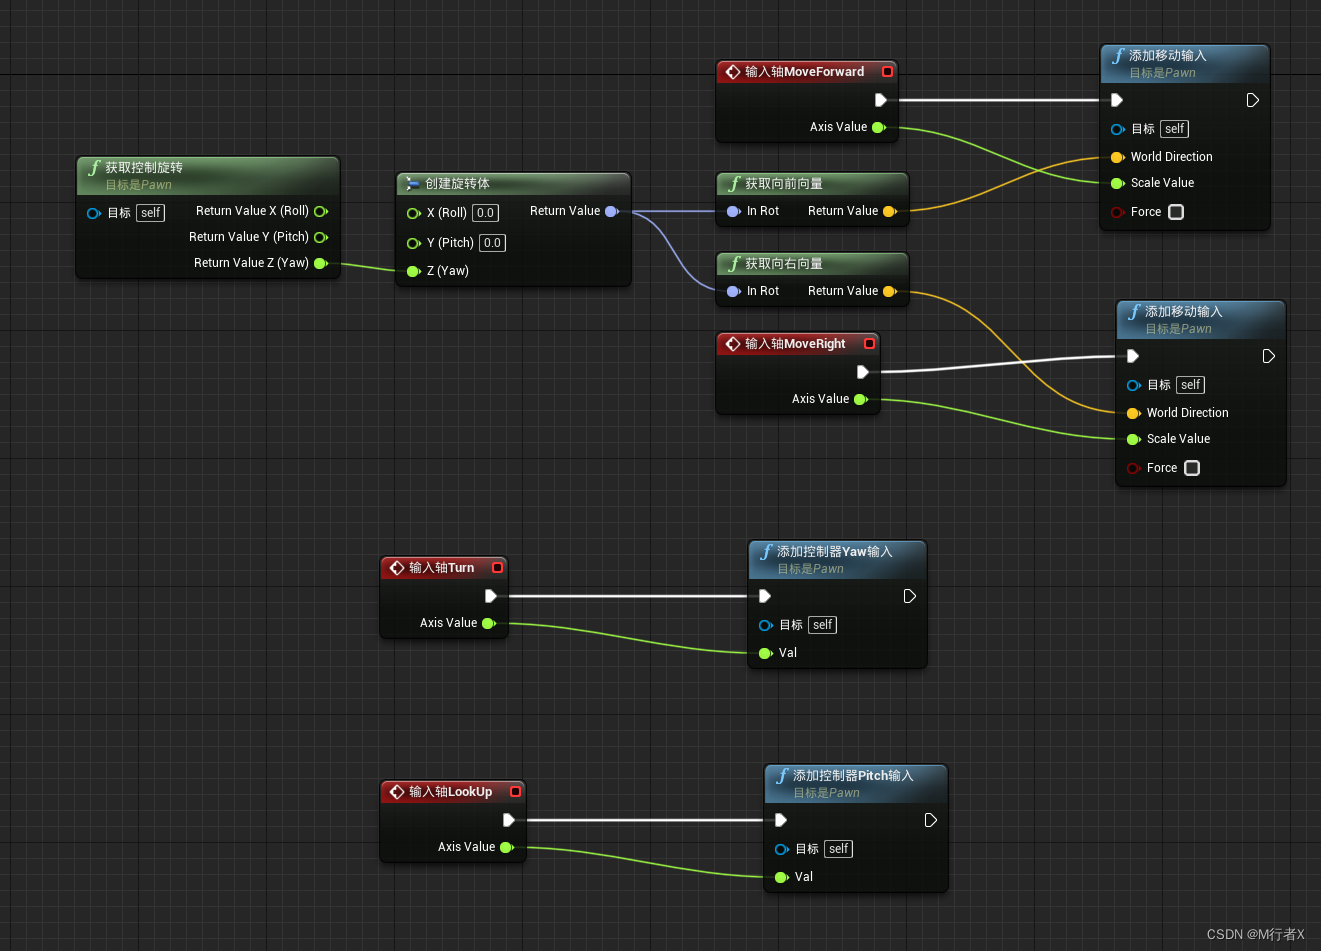Toggle Force checkbox on lower 添加移动输入
Viewport: 1321px width, 951px height.
pos(1192,468)
